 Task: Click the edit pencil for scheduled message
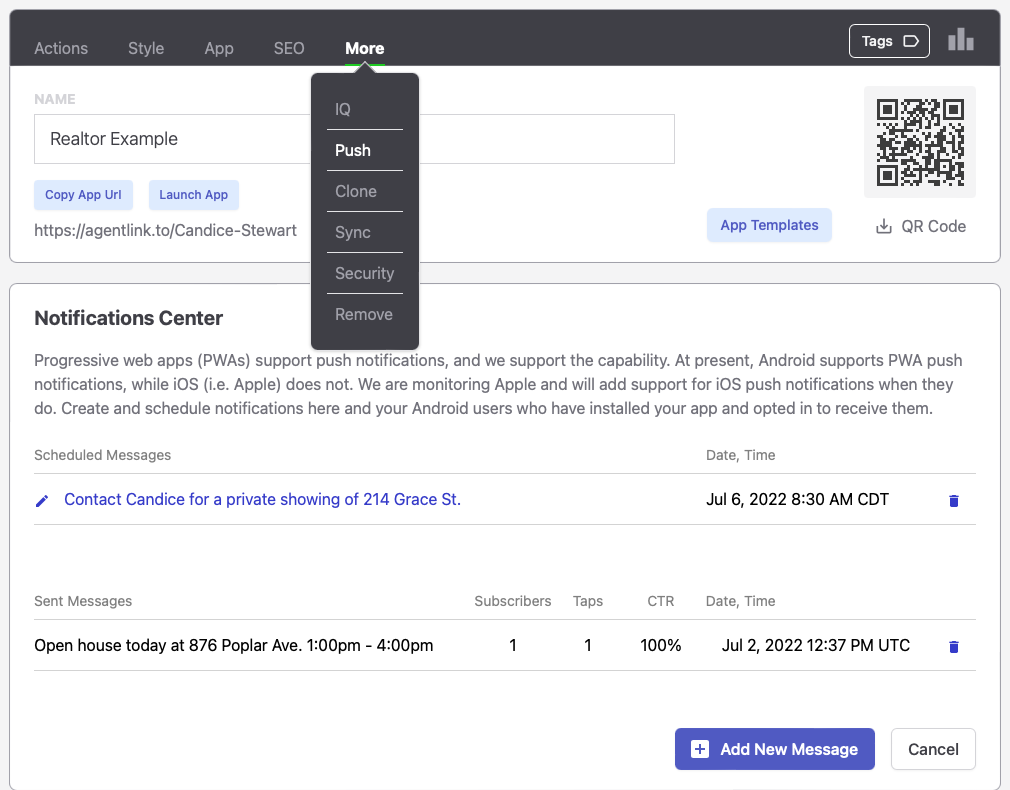point(42,500)
